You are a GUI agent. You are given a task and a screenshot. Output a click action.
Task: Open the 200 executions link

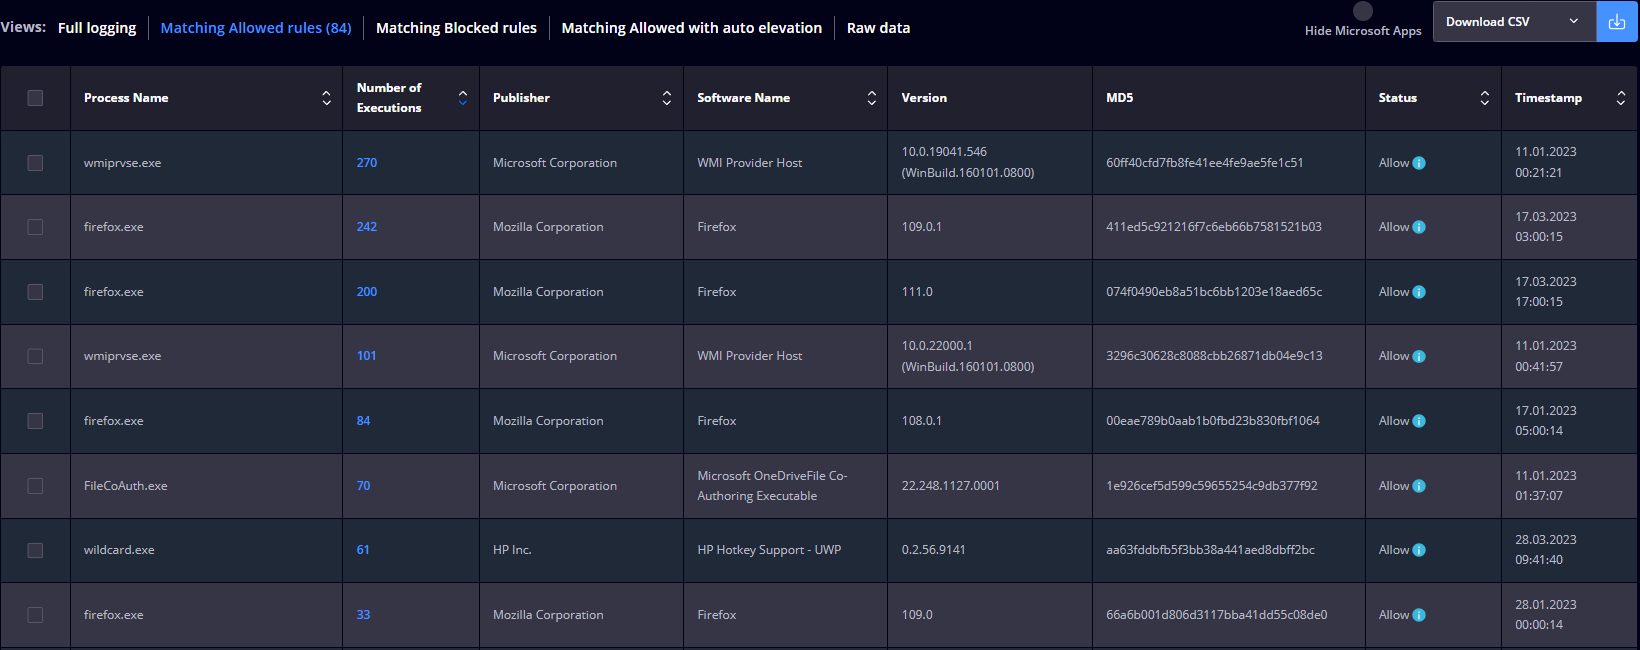tap(367, 292)
